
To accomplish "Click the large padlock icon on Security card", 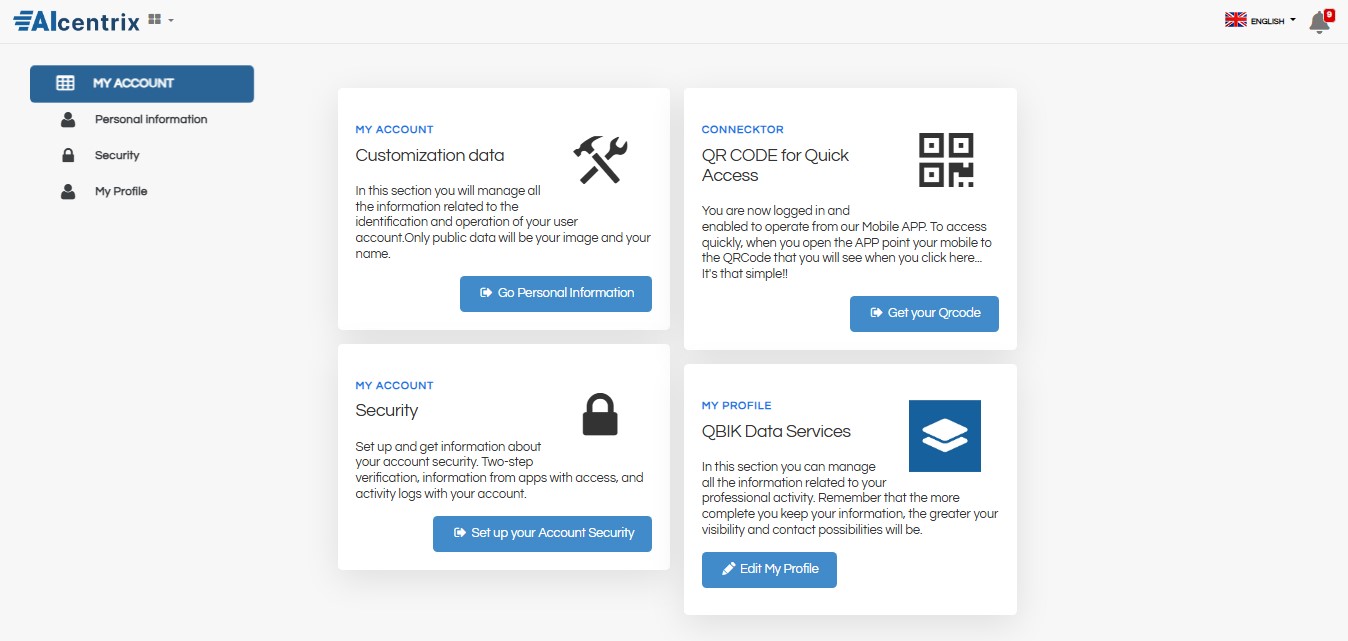I will tap(600, 414).
